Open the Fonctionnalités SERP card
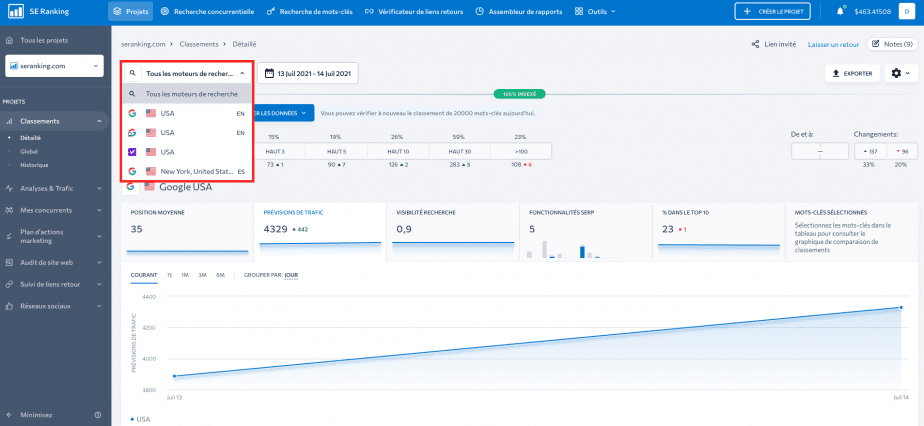The height and width of the screenshot is (426, 924). (x=586, y=232)
